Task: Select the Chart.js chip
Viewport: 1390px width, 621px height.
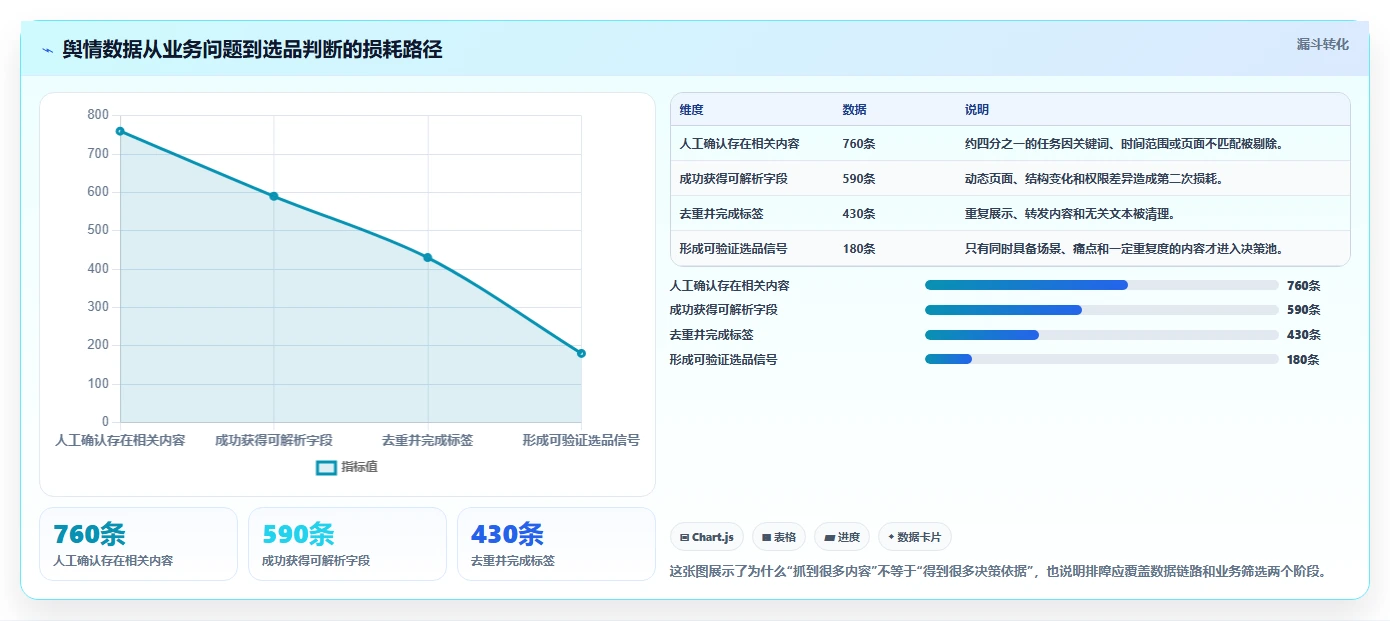Action: point(707,537)
